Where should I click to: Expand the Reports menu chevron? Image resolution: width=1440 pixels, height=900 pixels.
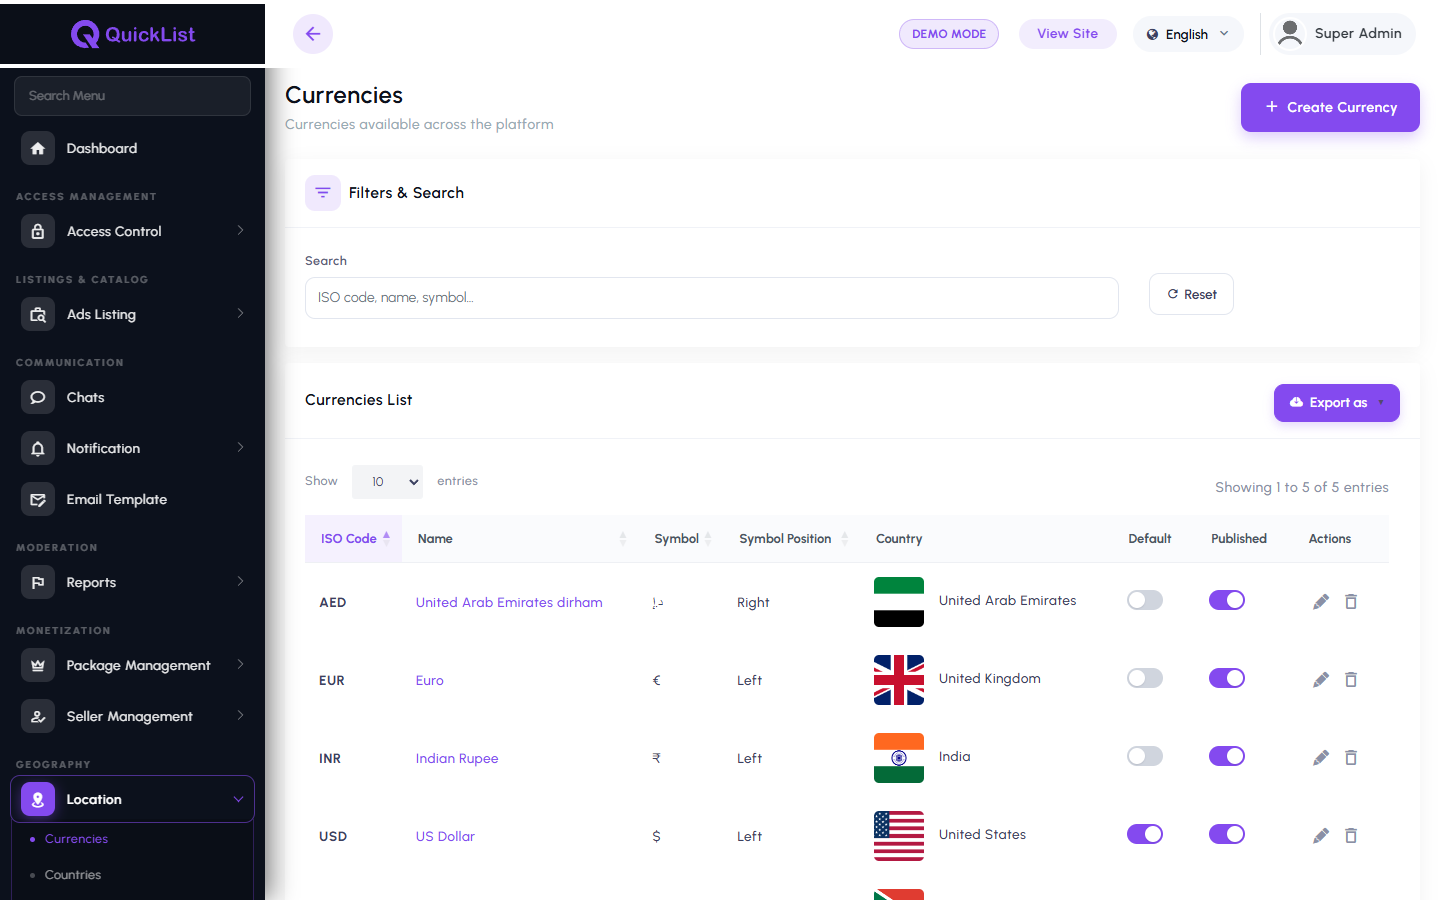240,581
